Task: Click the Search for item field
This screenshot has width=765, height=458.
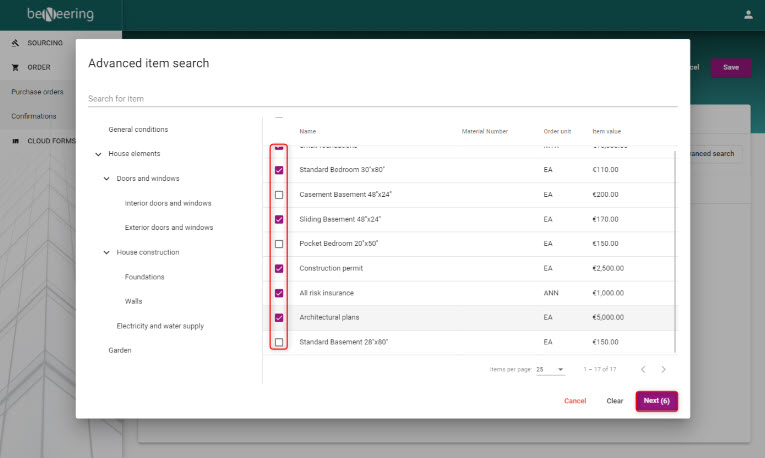Action: (382, 98)
